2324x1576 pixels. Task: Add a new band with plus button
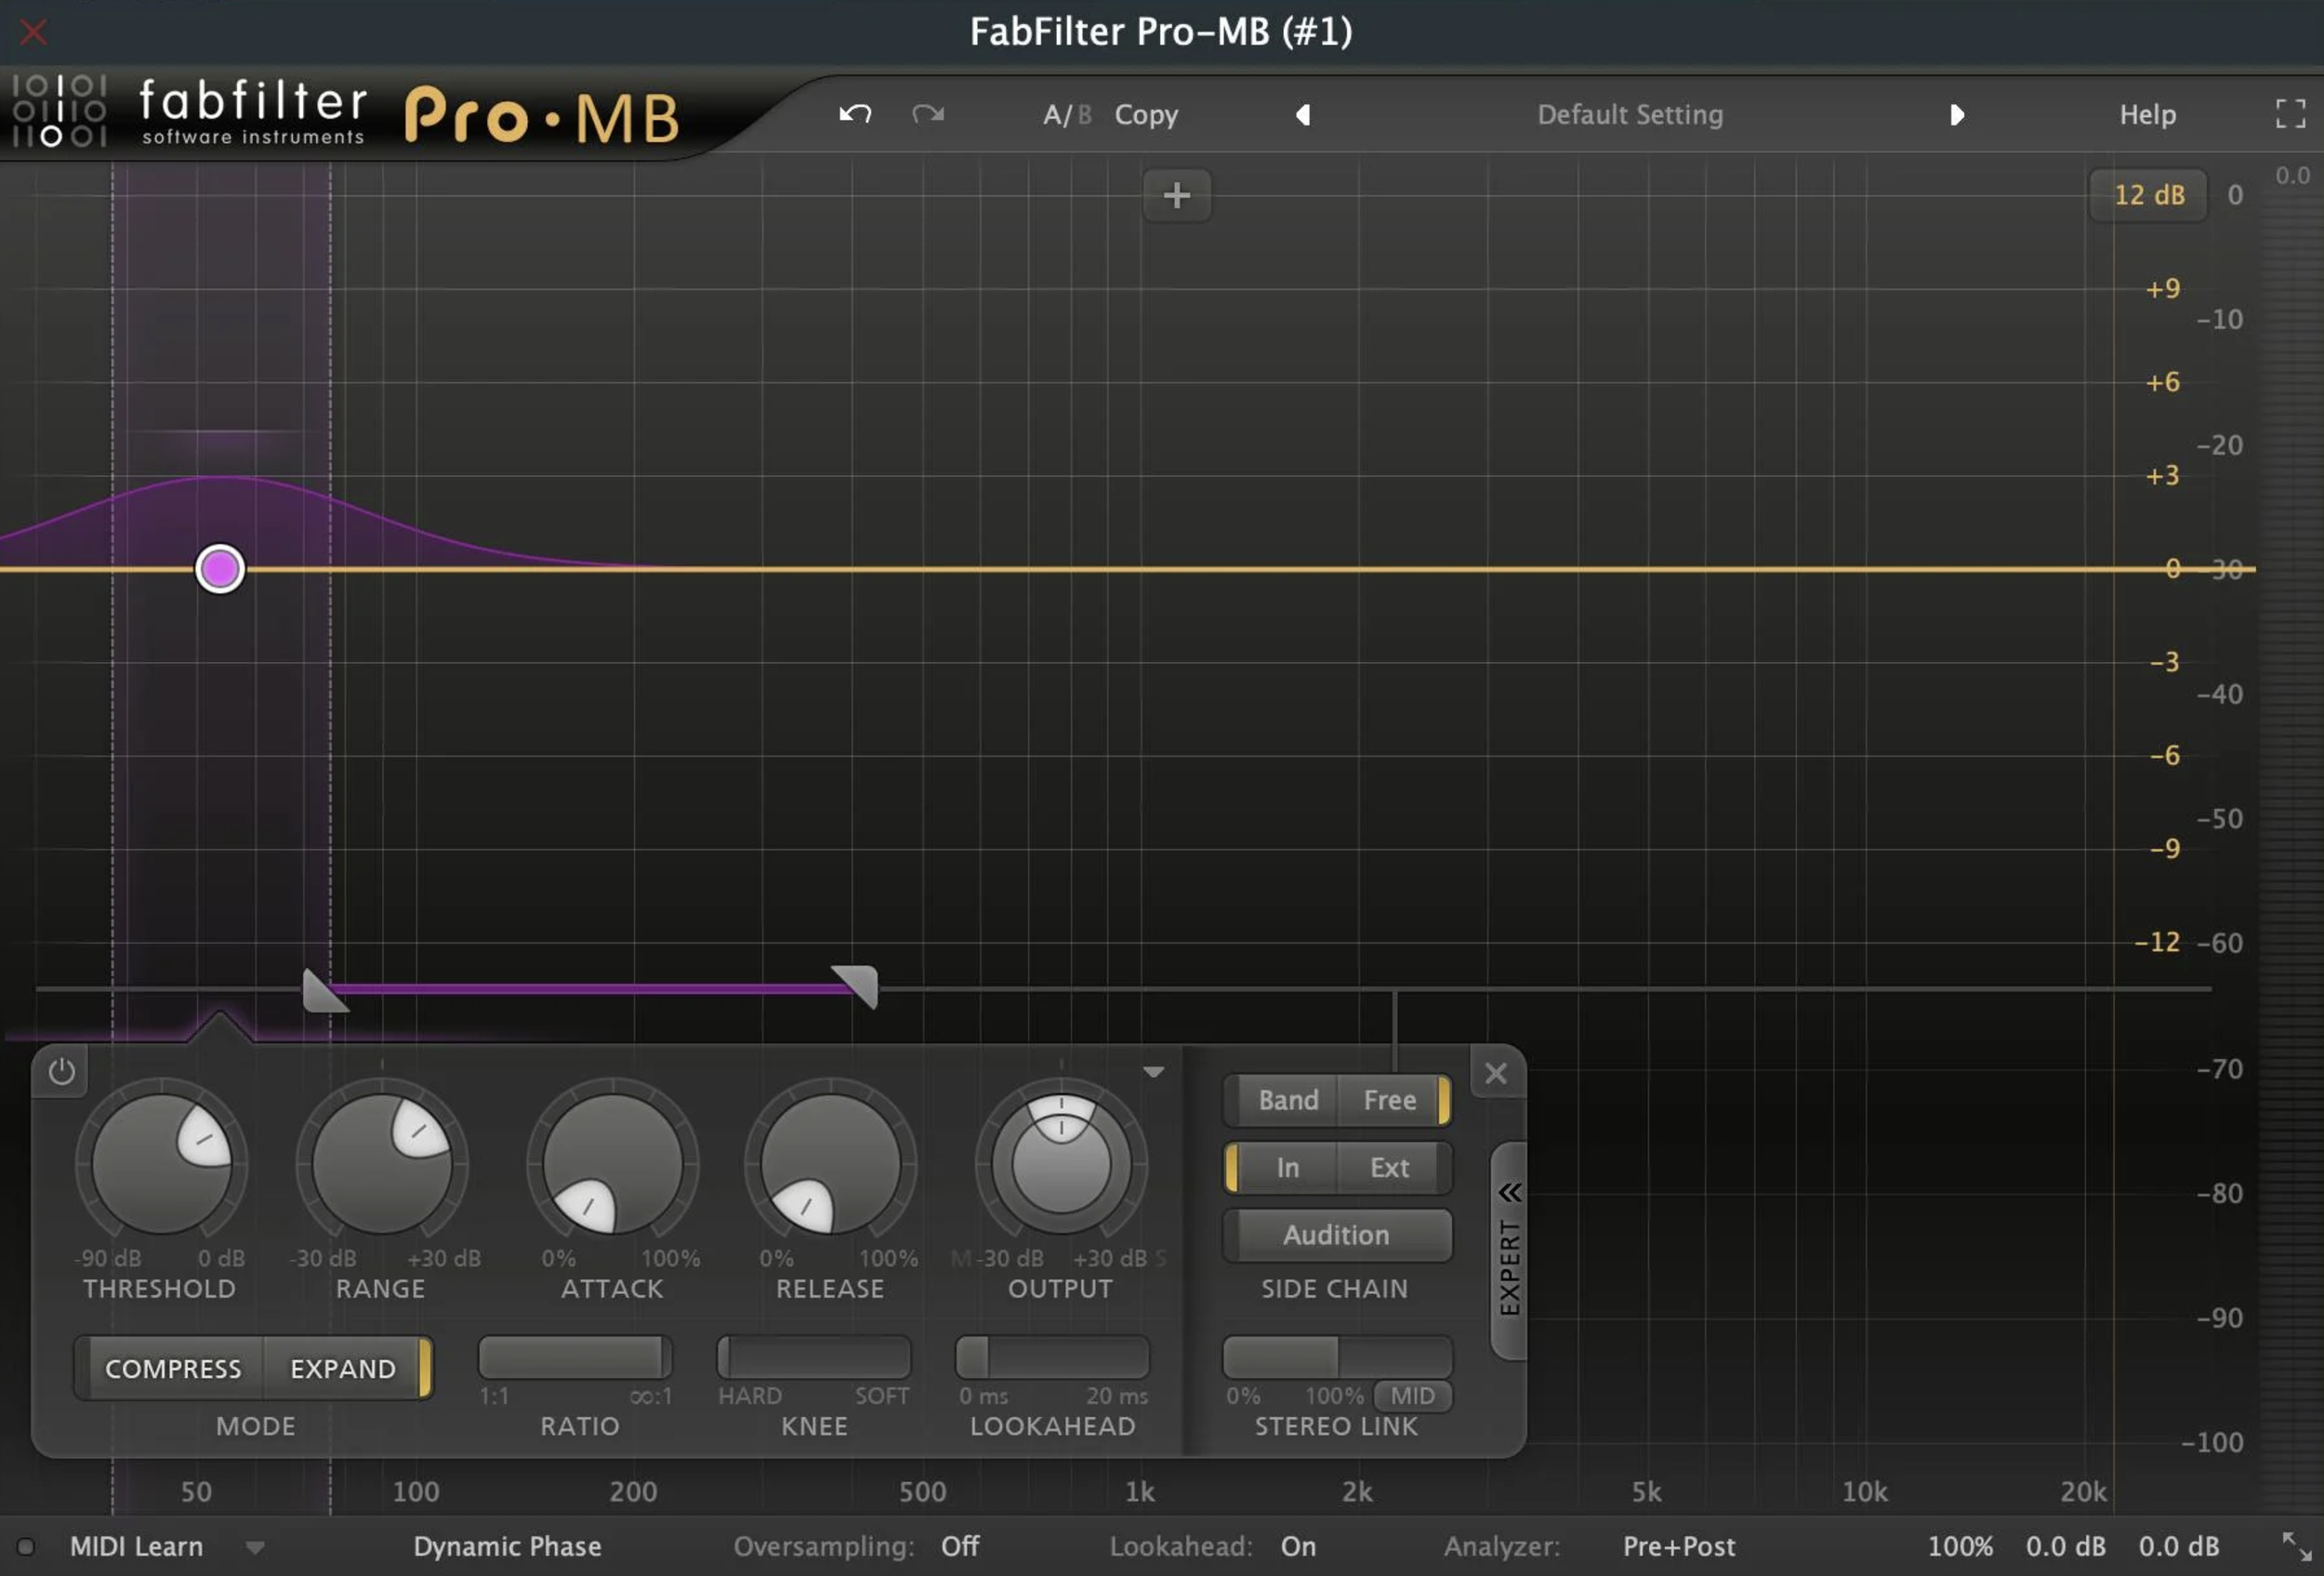click(1177, 194)
